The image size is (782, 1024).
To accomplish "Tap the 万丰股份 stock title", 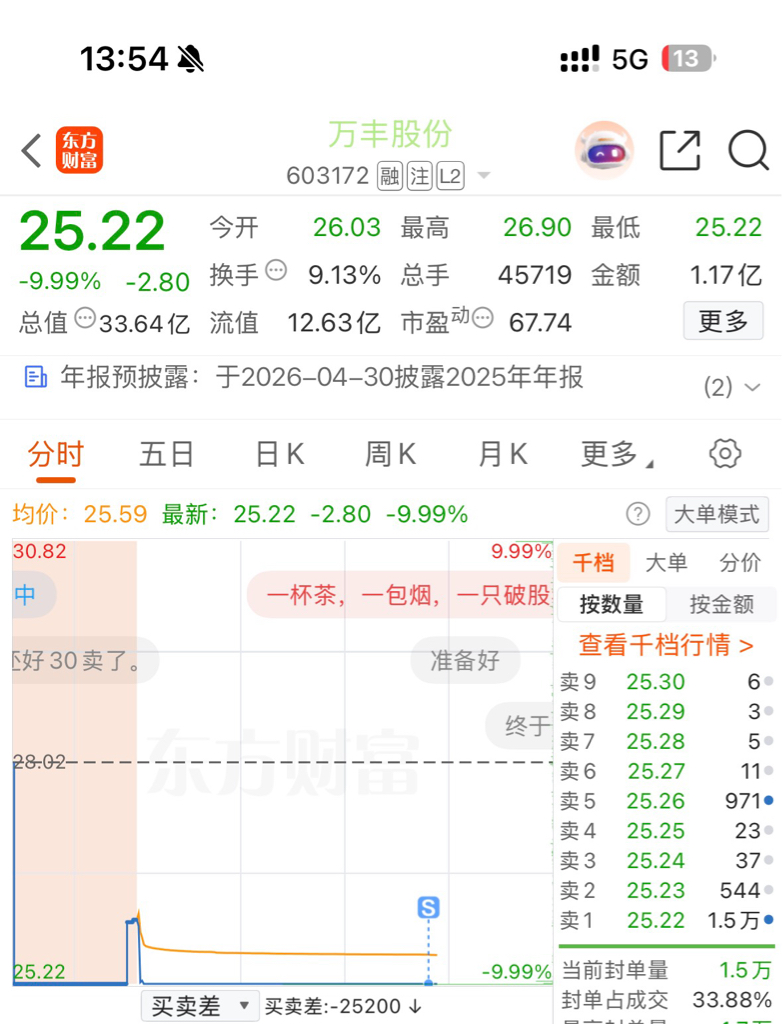I will click(x=390, y=135).
